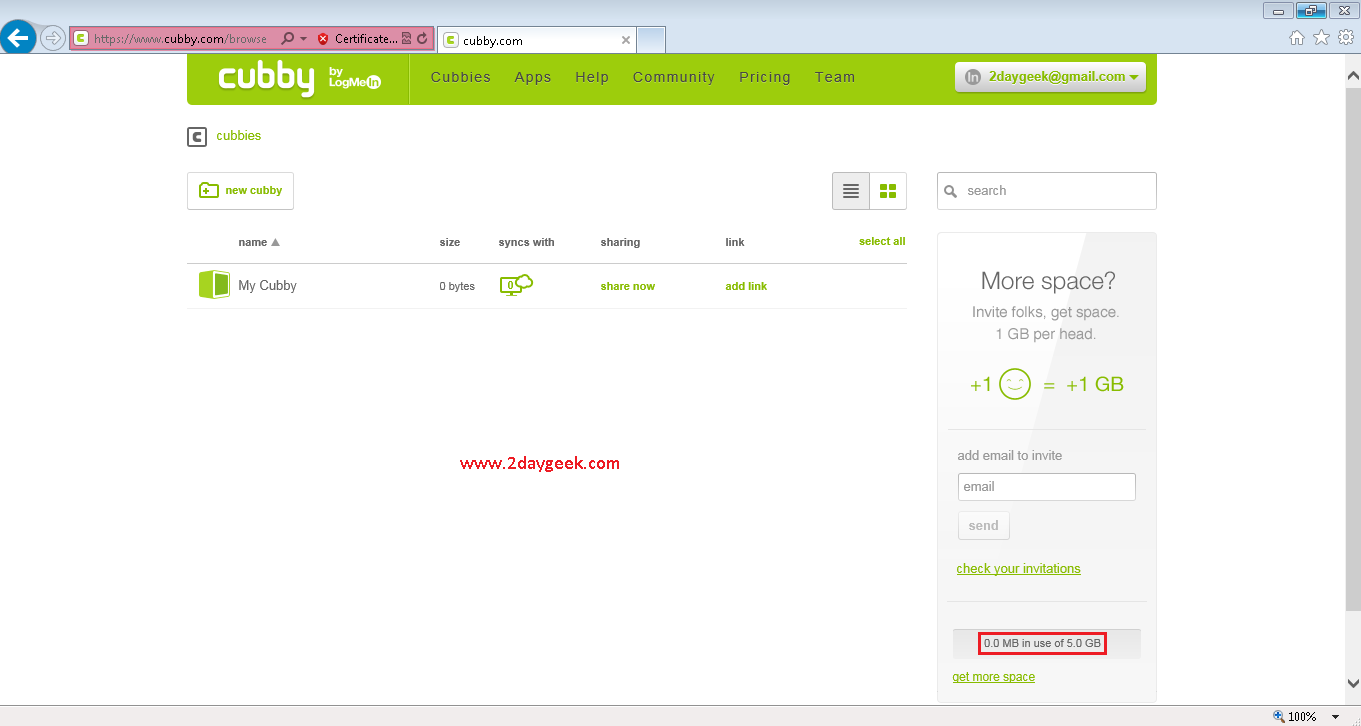Open check your invitations link

tap(1018, 568)
